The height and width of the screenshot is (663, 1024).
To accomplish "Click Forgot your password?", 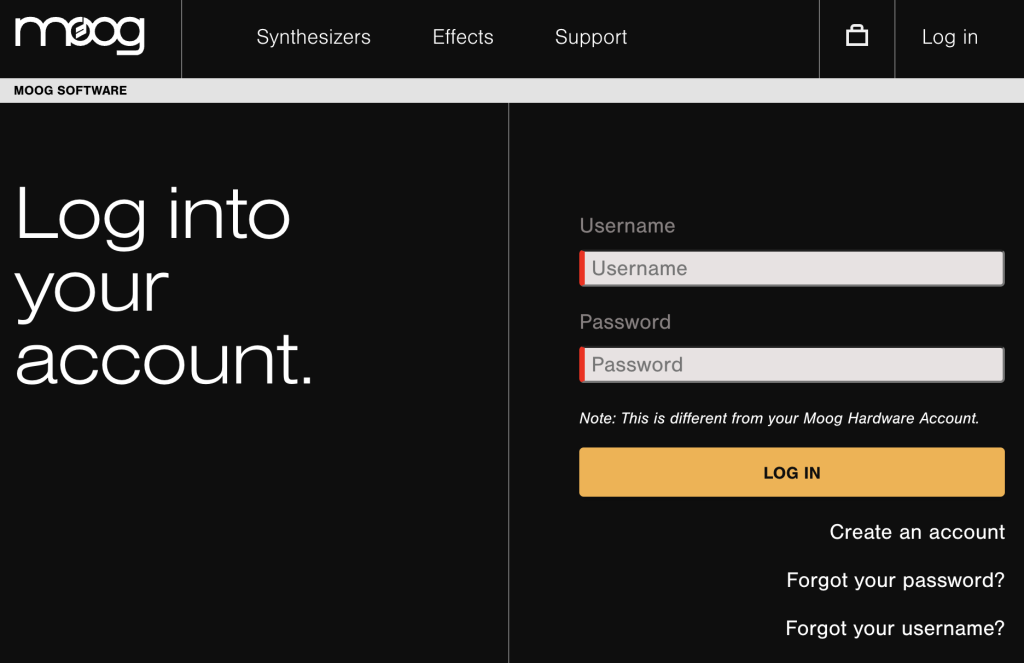I will coord(894,580).
